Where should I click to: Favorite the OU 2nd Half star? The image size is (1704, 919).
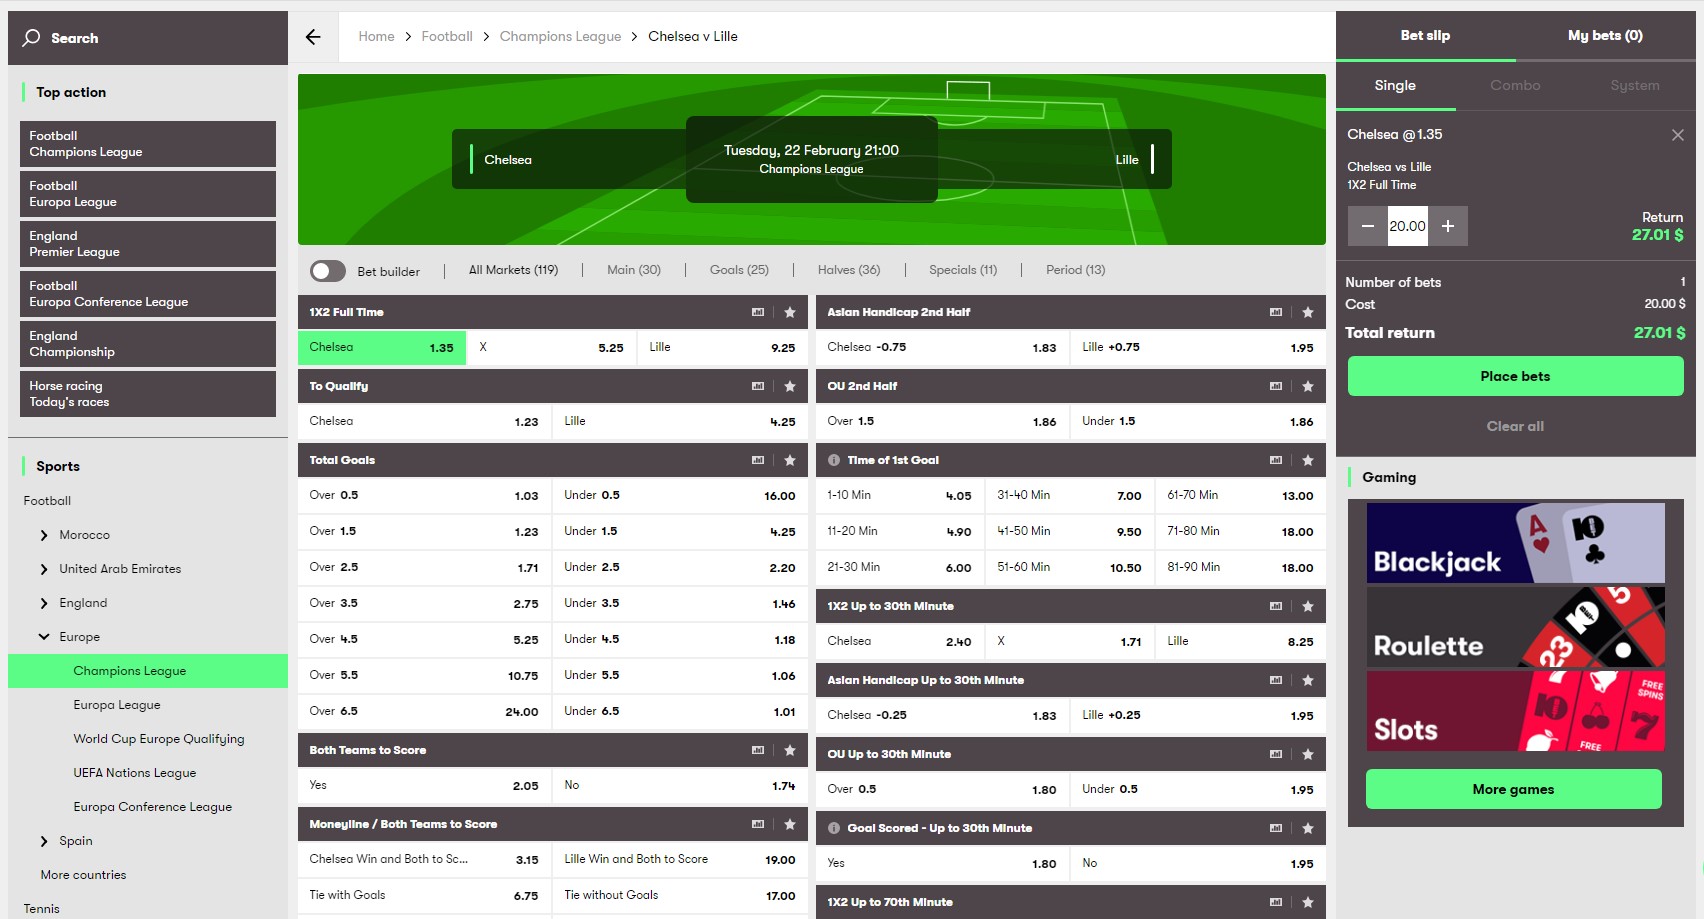tap(1308, 386)
